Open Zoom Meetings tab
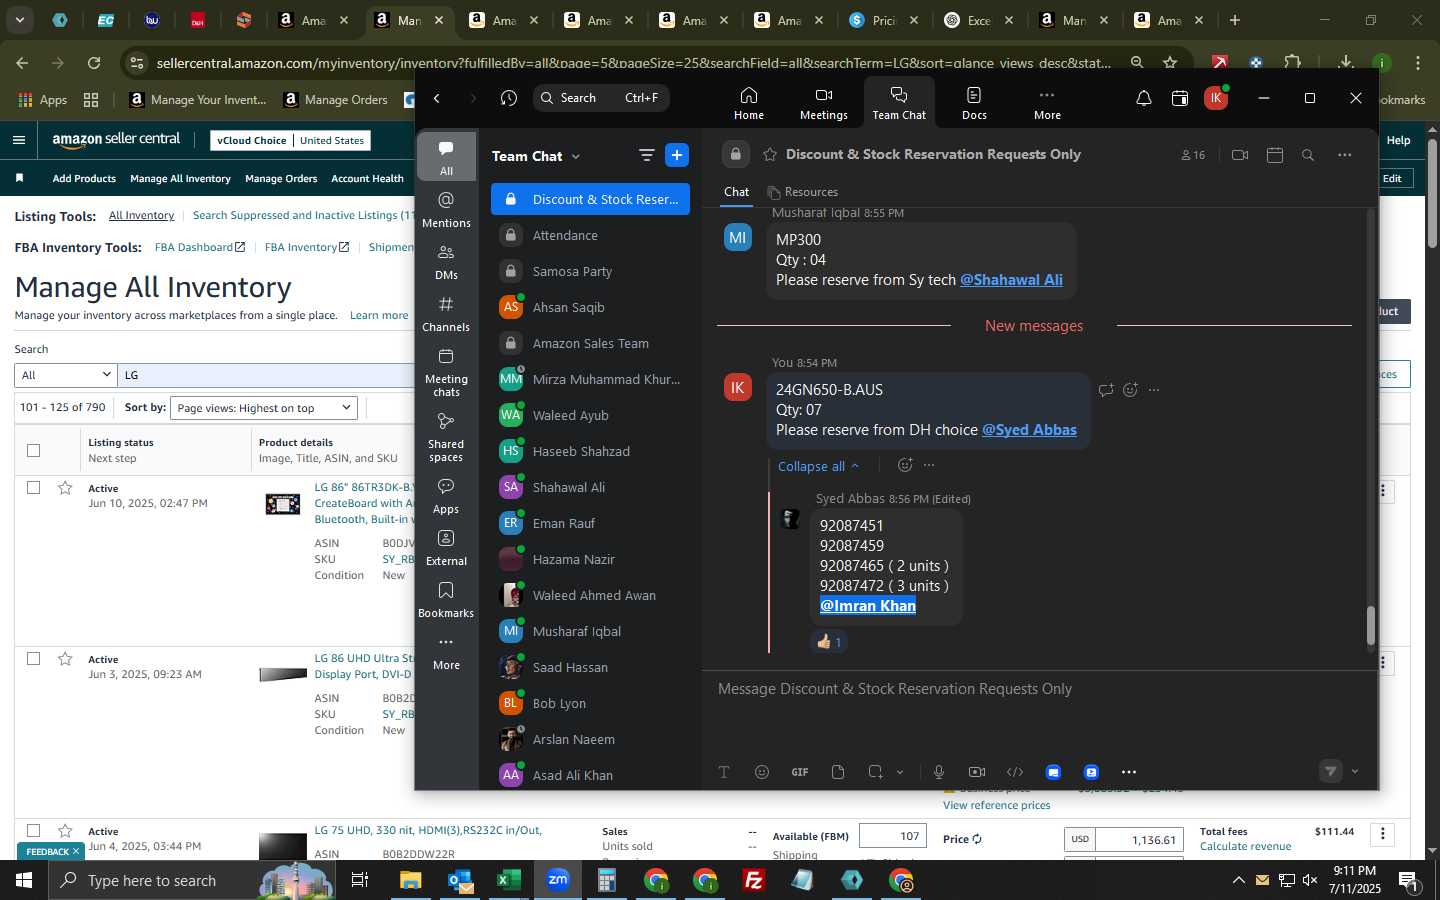1440x900 pixels. pos(823,102)
